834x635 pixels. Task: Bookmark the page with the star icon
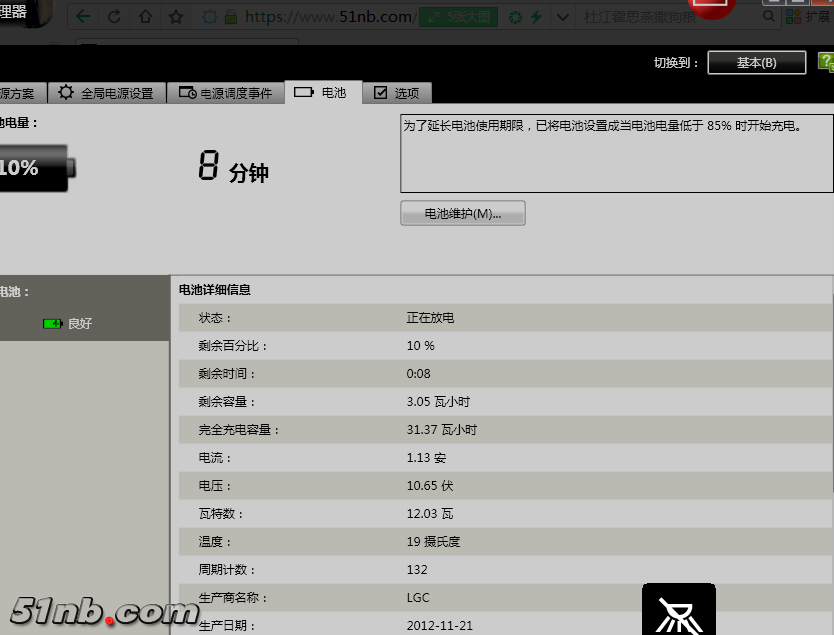(x=176, y=17)
